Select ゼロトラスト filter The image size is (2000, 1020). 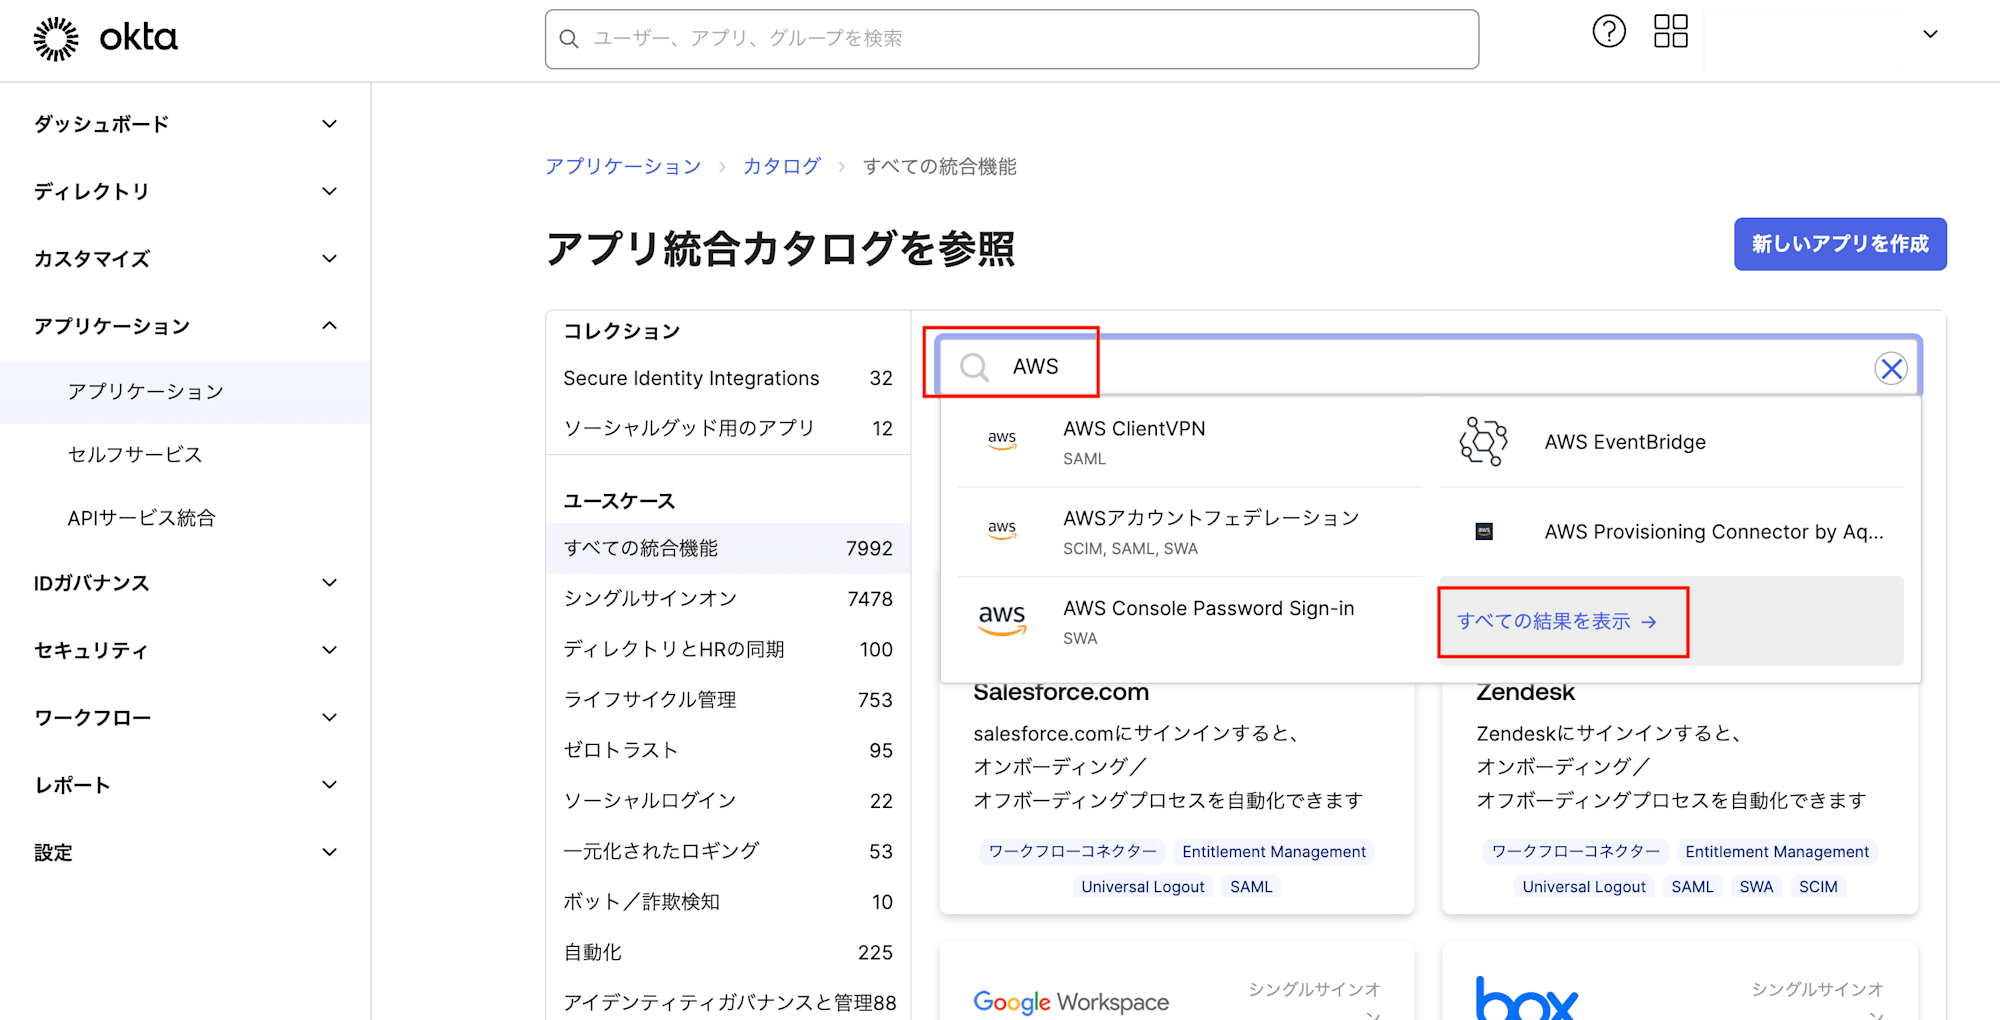(x=728, y=750)
